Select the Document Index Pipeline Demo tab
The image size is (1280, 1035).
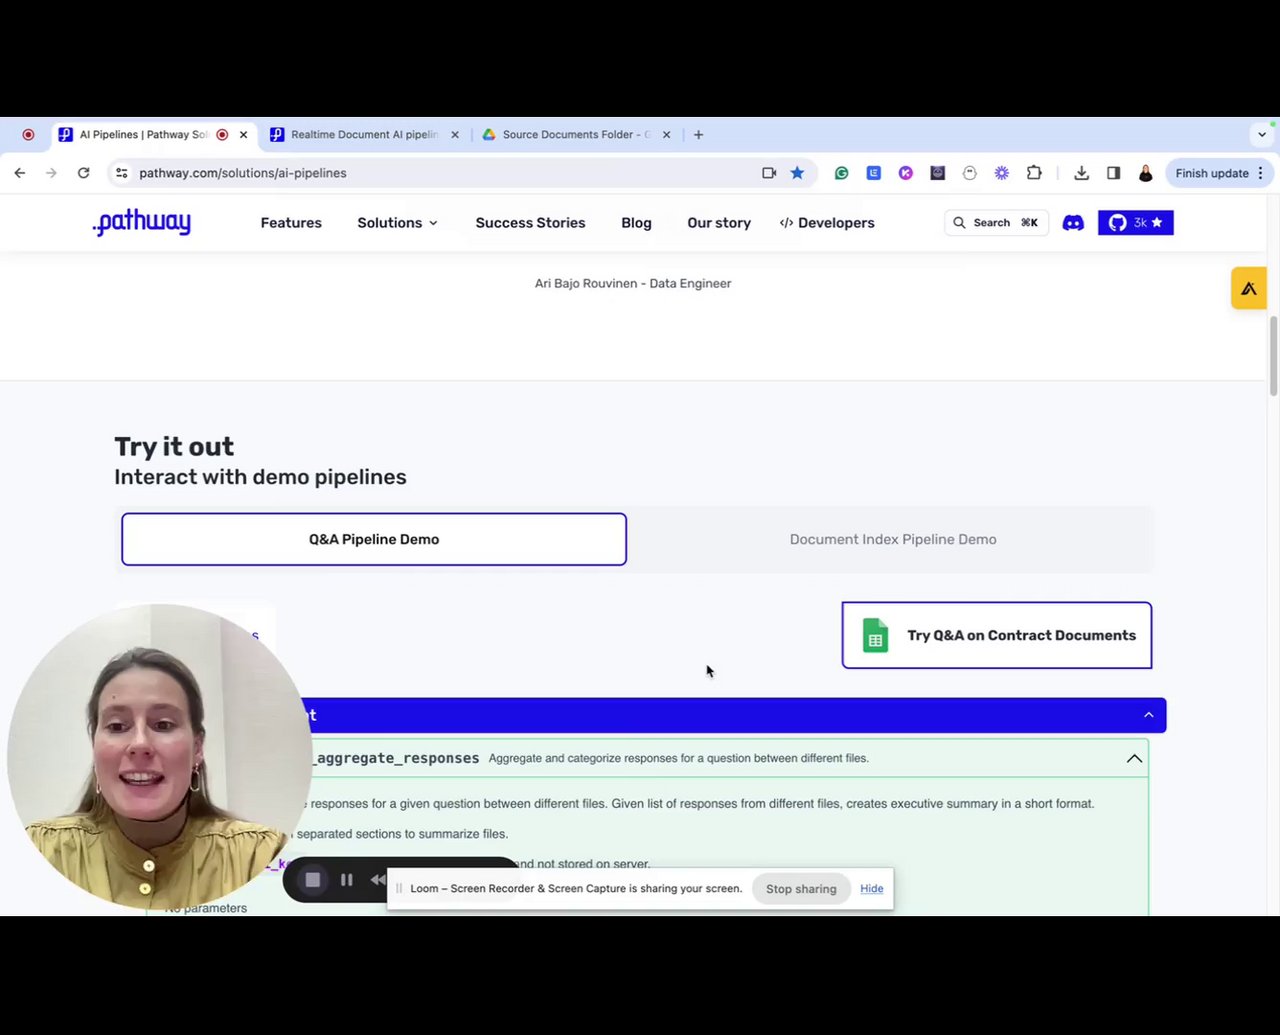point(893,539)
